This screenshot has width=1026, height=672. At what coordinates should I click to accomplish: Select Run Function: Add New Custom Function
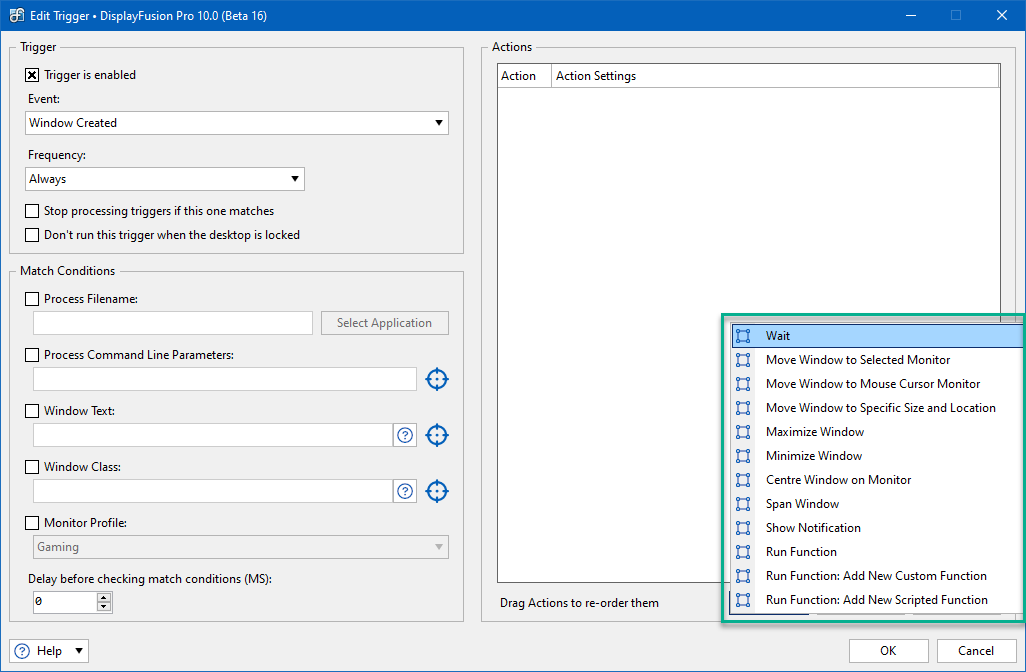(877, 576)
